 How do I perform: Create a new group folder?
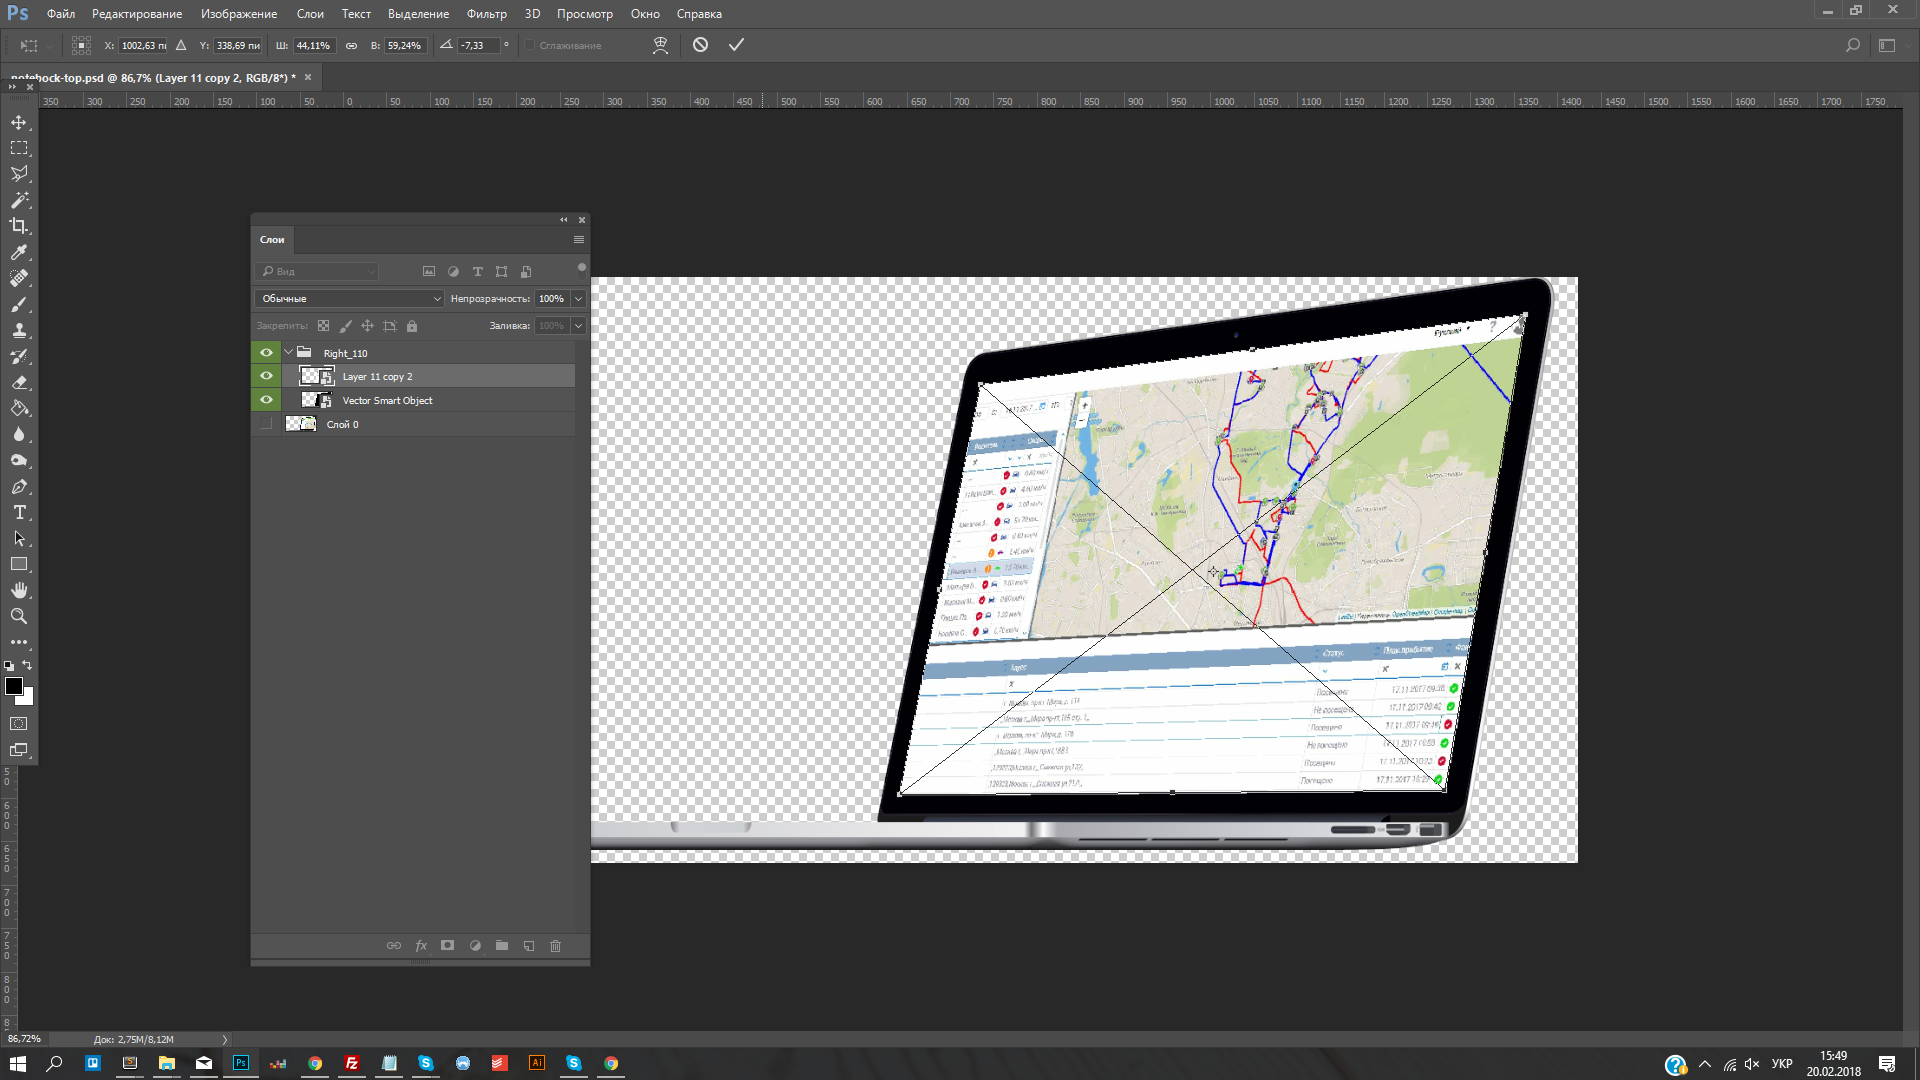pos(502,945)
